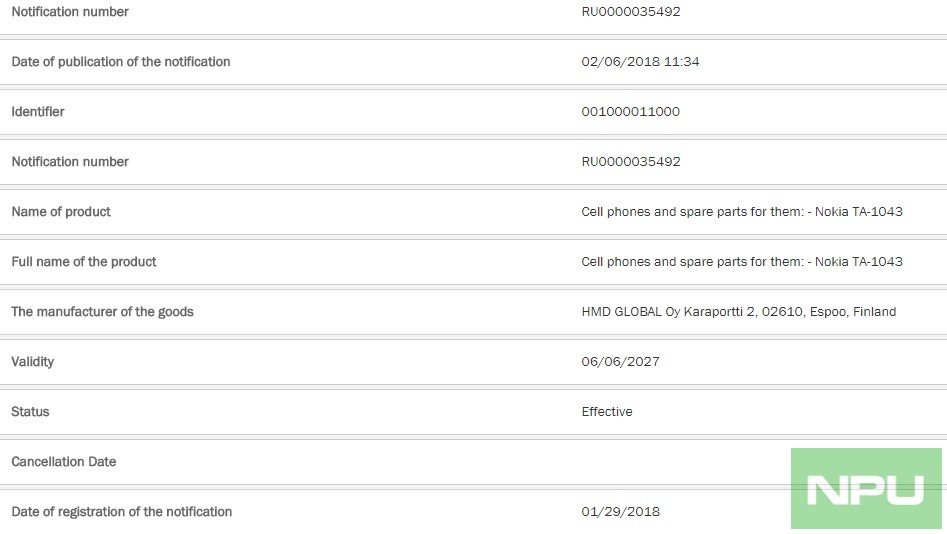Click the Name of product label
This screenshot has width=947, height=534.
click(61, 211)
